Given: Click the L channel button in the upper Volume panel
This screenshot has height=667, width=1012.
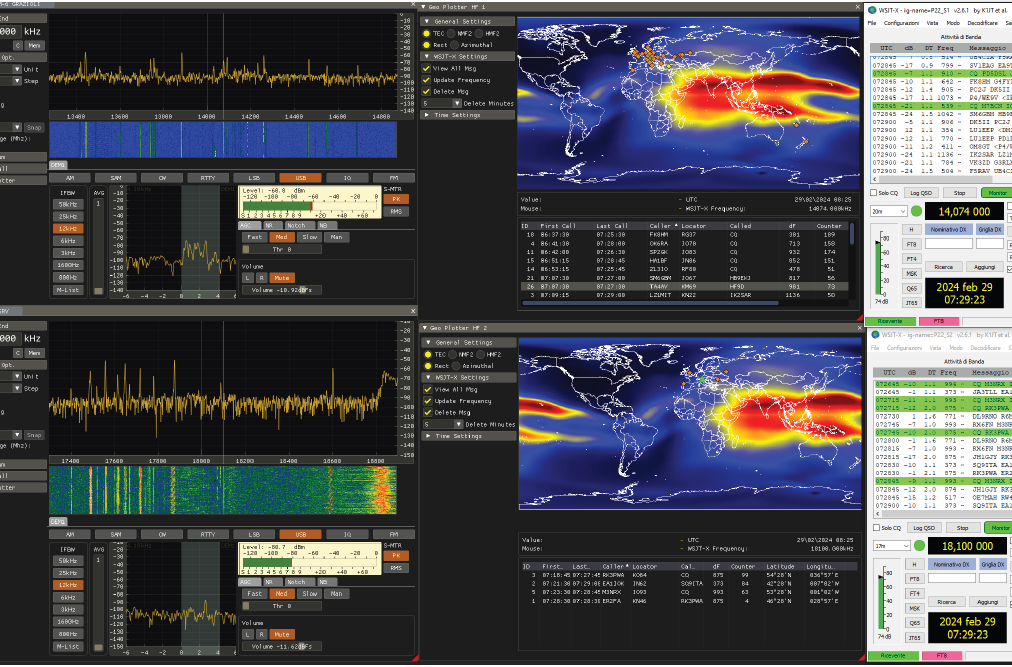Looking at the screenshot, I should [247, 277].
